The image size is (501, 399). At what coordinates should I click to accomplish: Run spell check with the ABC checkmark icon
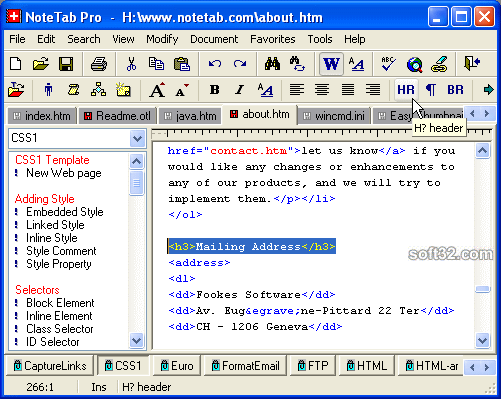click(389, 64)
